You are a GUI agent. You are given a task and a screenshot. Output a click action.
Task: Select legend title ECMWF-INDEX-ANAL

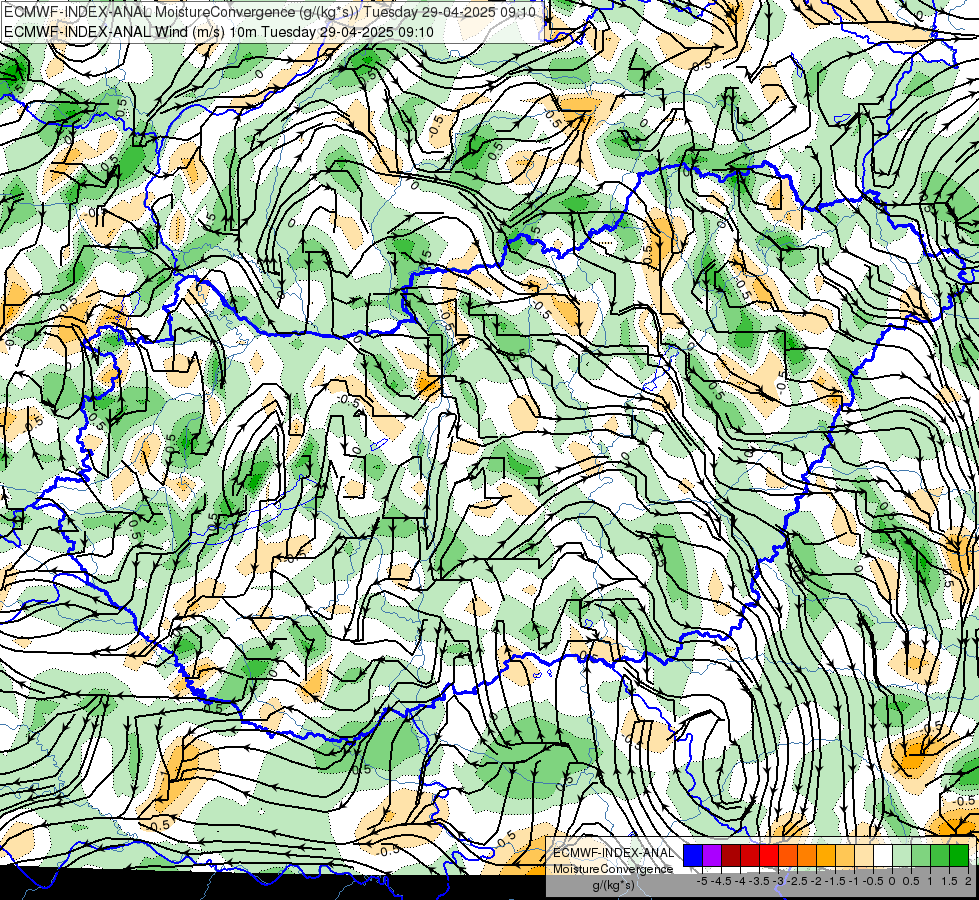[x=613, y=853]
